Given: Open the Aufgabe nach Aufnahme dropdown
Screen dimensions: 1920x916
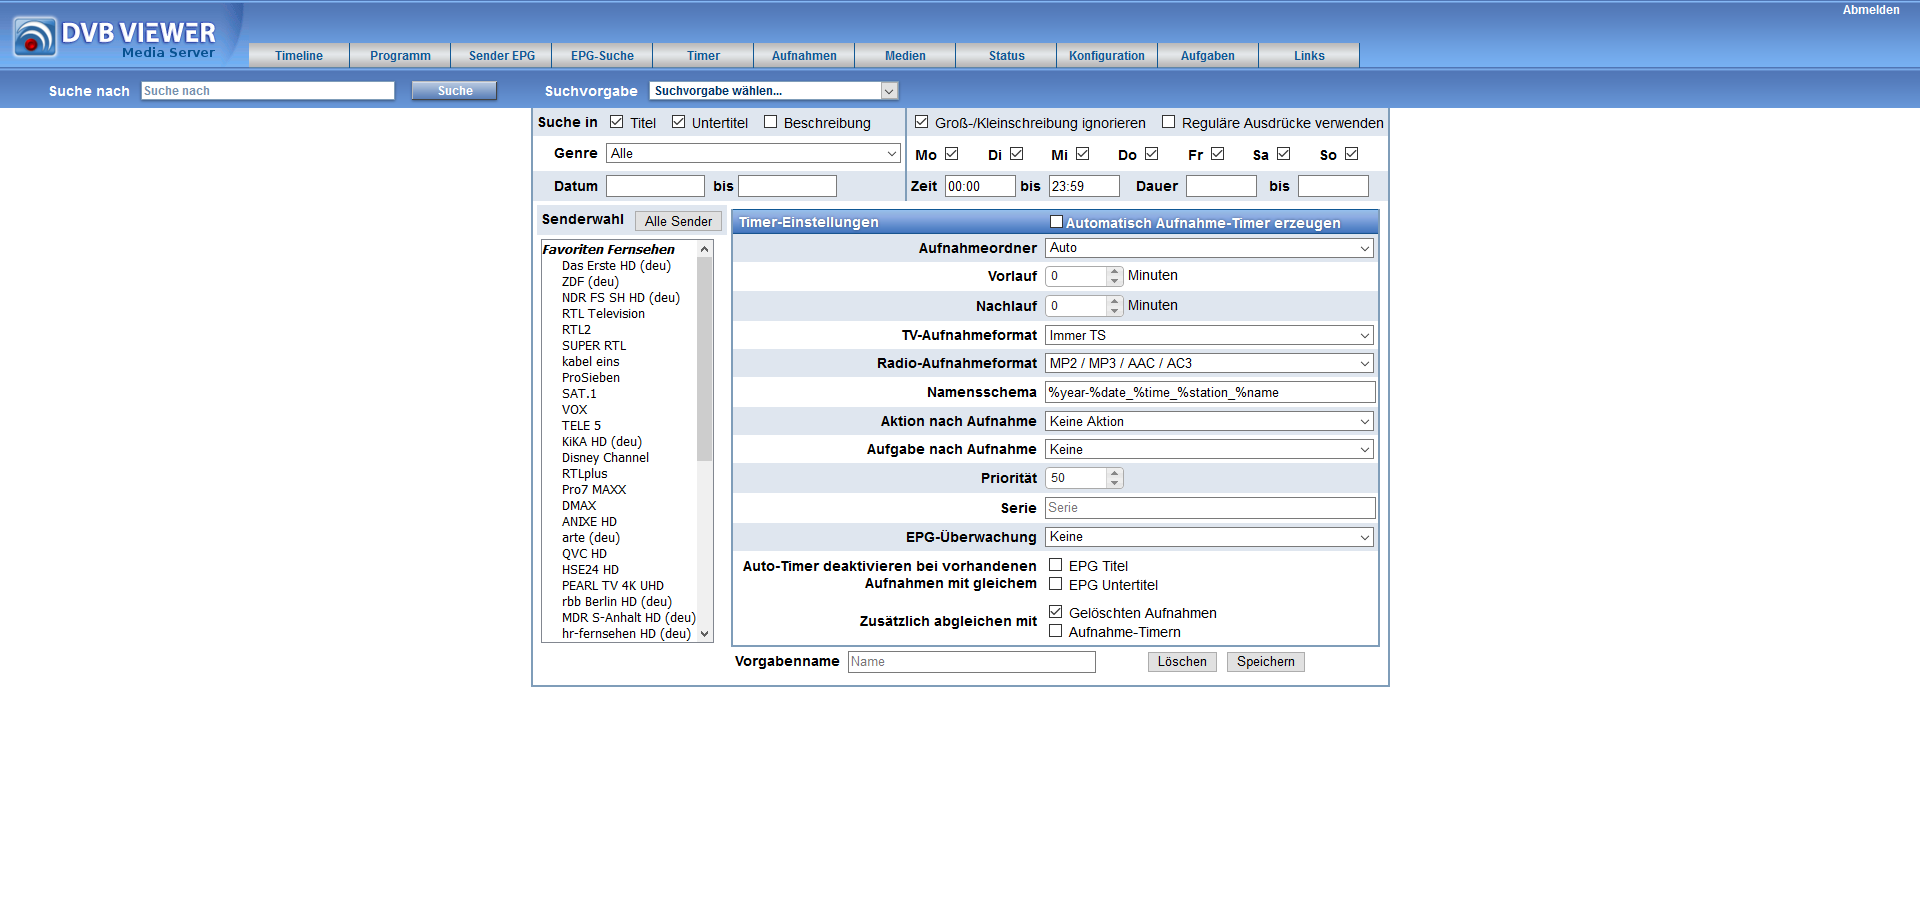Looking at the screenshot, I should click(1209, 449).
